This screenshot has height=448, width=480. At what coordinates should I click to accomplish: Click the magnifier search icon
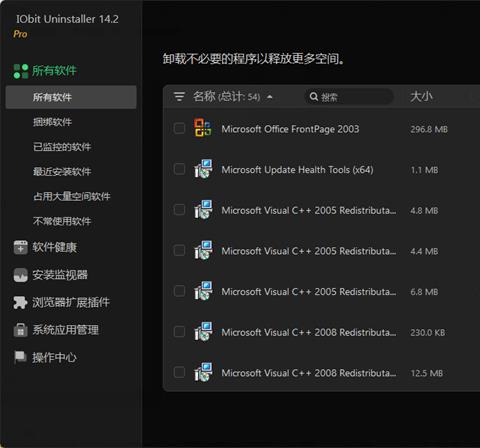[314, 97]
